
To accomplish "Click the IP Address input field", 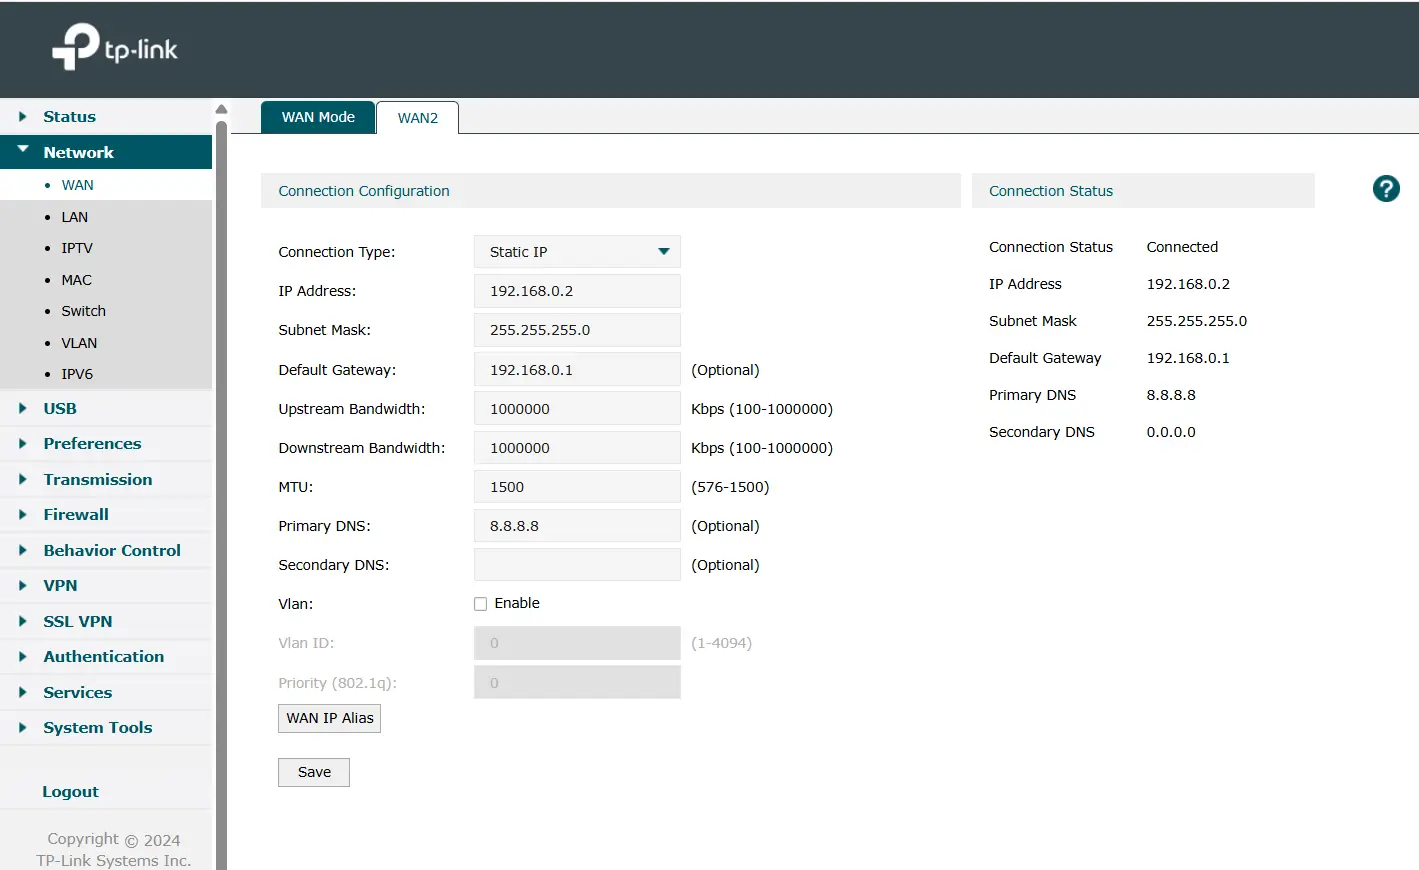I will point(577,291).
